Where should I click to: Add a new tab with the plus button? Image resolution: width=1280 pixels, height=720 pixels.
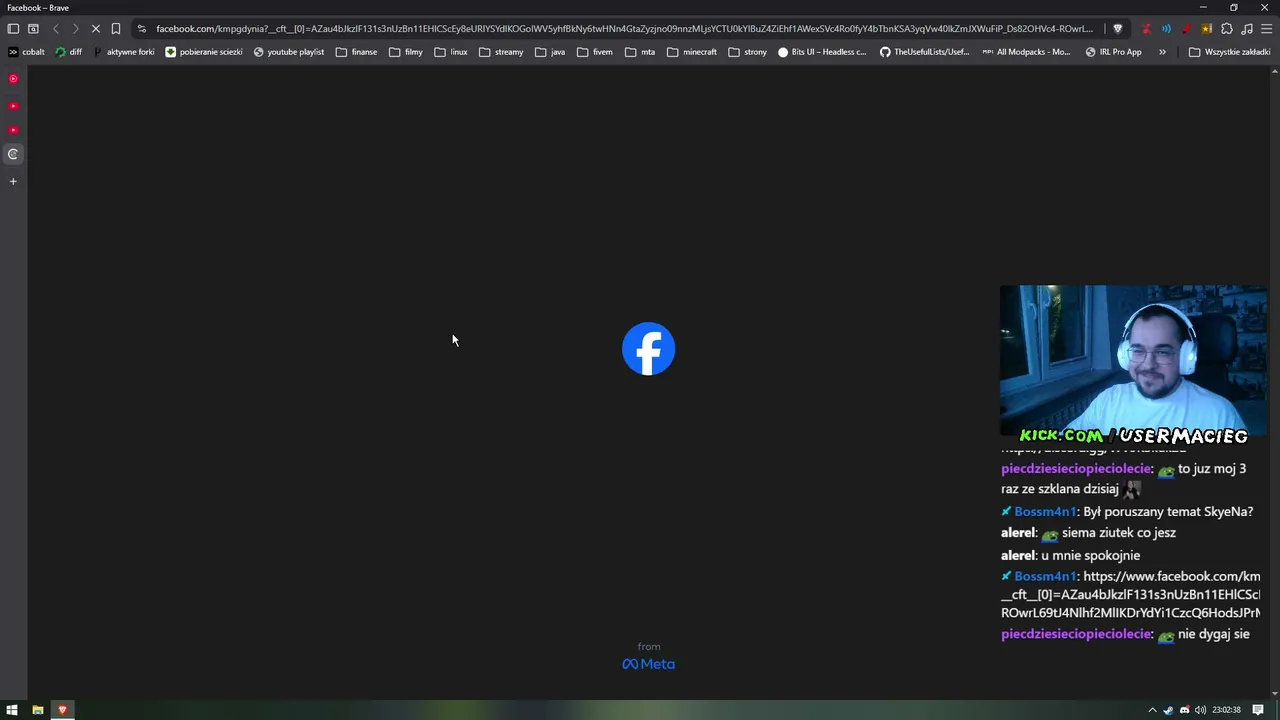click(13, 181)
